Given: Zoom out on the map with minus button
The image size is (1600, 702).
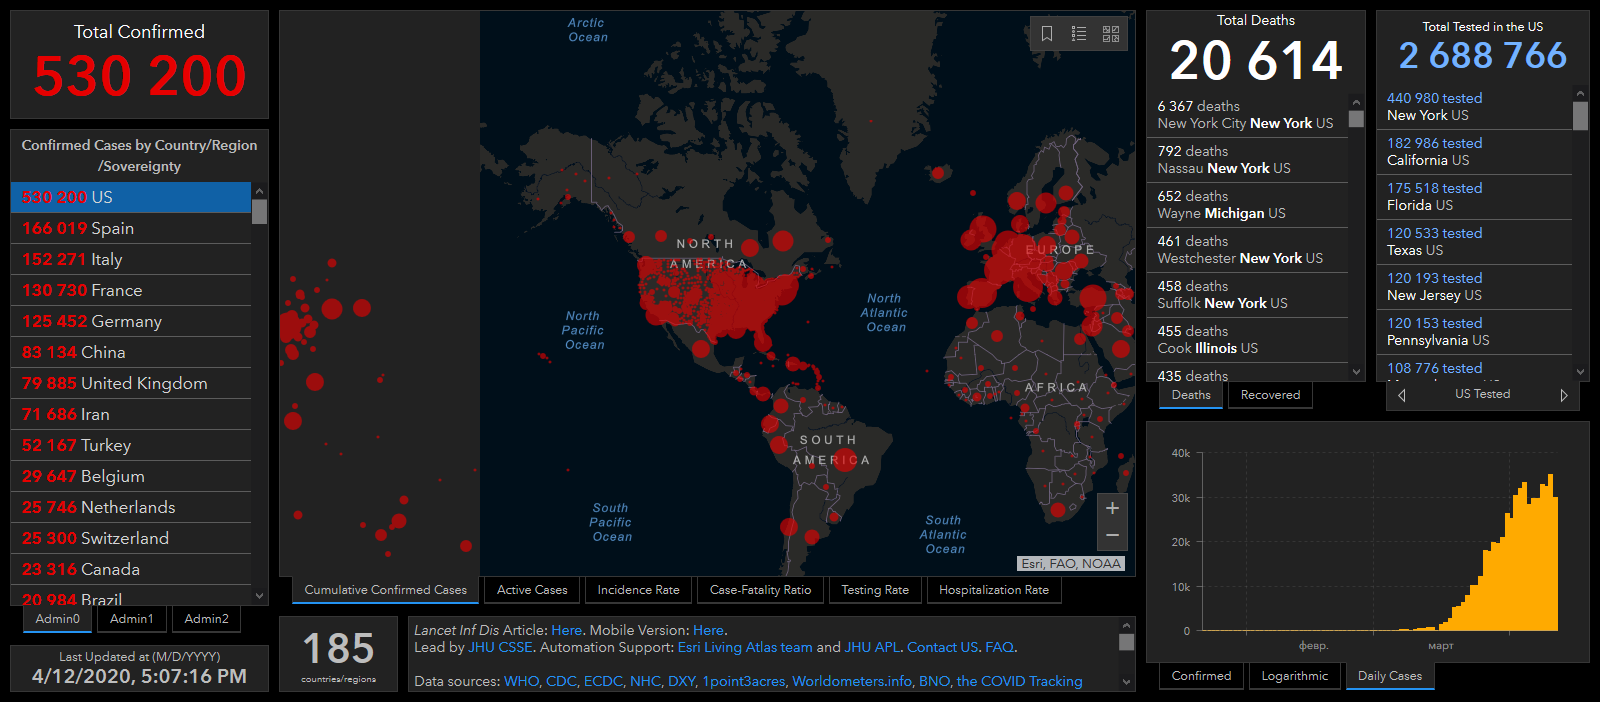Looking at the screenshot, I should [x=1112, y=536].
